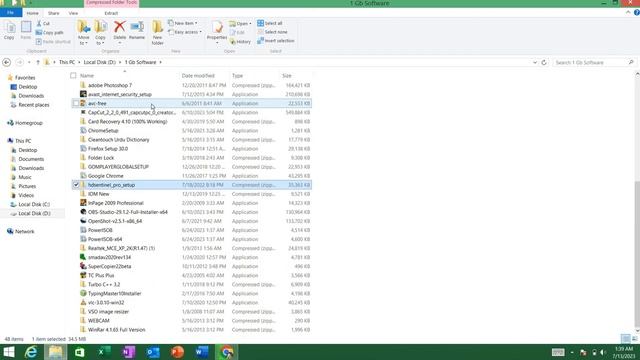The height and width of the screenshot is (360, 640).
Task: Expand the 1 Gb Software breadcrumb arrow
Action: [x=160, y=62]
